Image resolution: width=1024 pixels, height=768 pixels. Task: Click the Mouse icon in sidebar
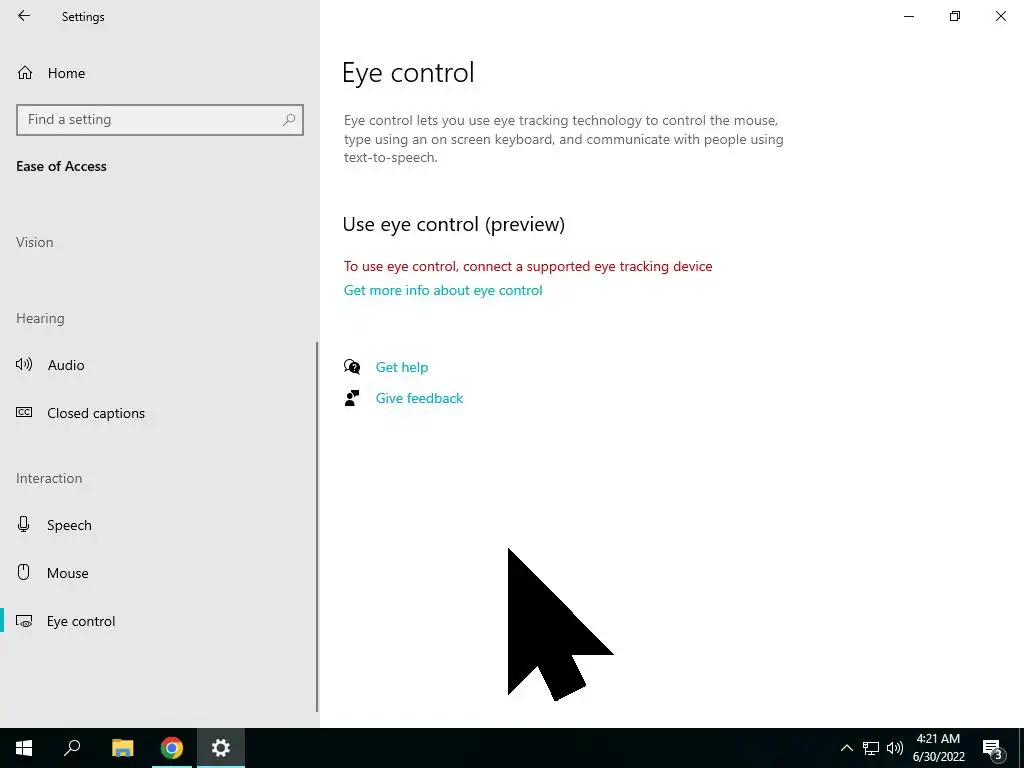(24, 572)
